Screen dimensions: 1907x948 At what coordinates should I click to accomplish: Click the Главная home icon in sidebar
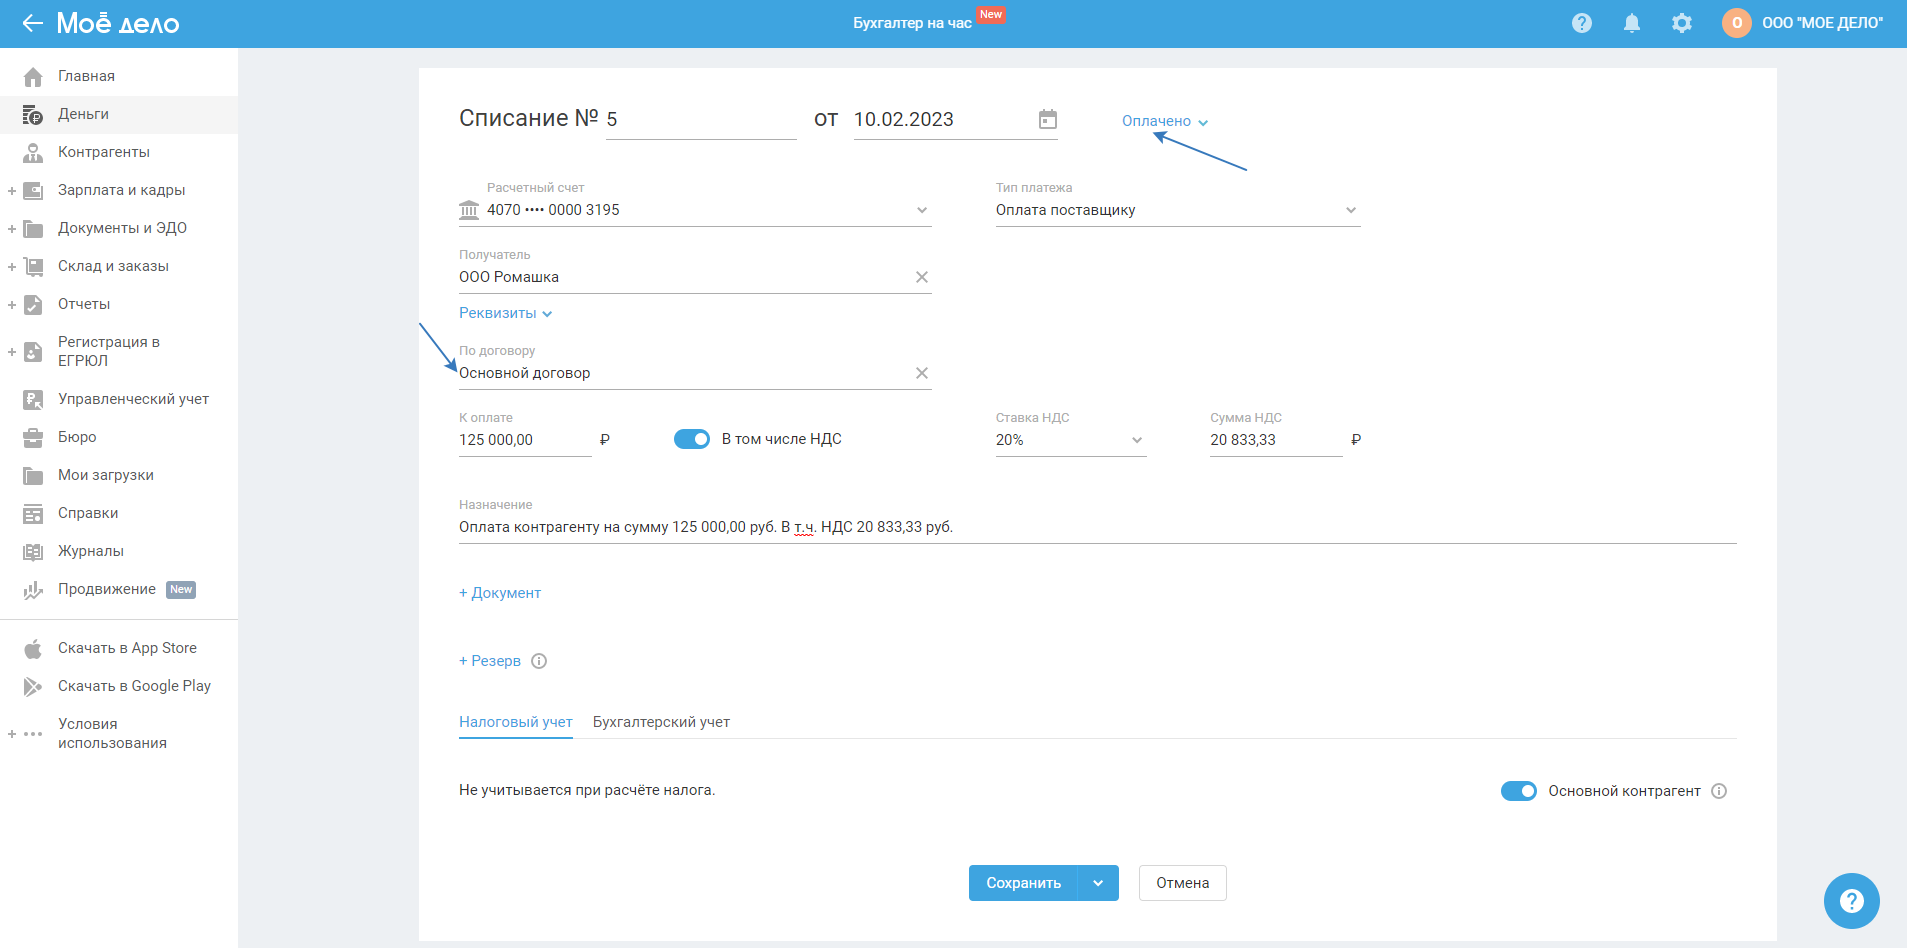(33, 77)
